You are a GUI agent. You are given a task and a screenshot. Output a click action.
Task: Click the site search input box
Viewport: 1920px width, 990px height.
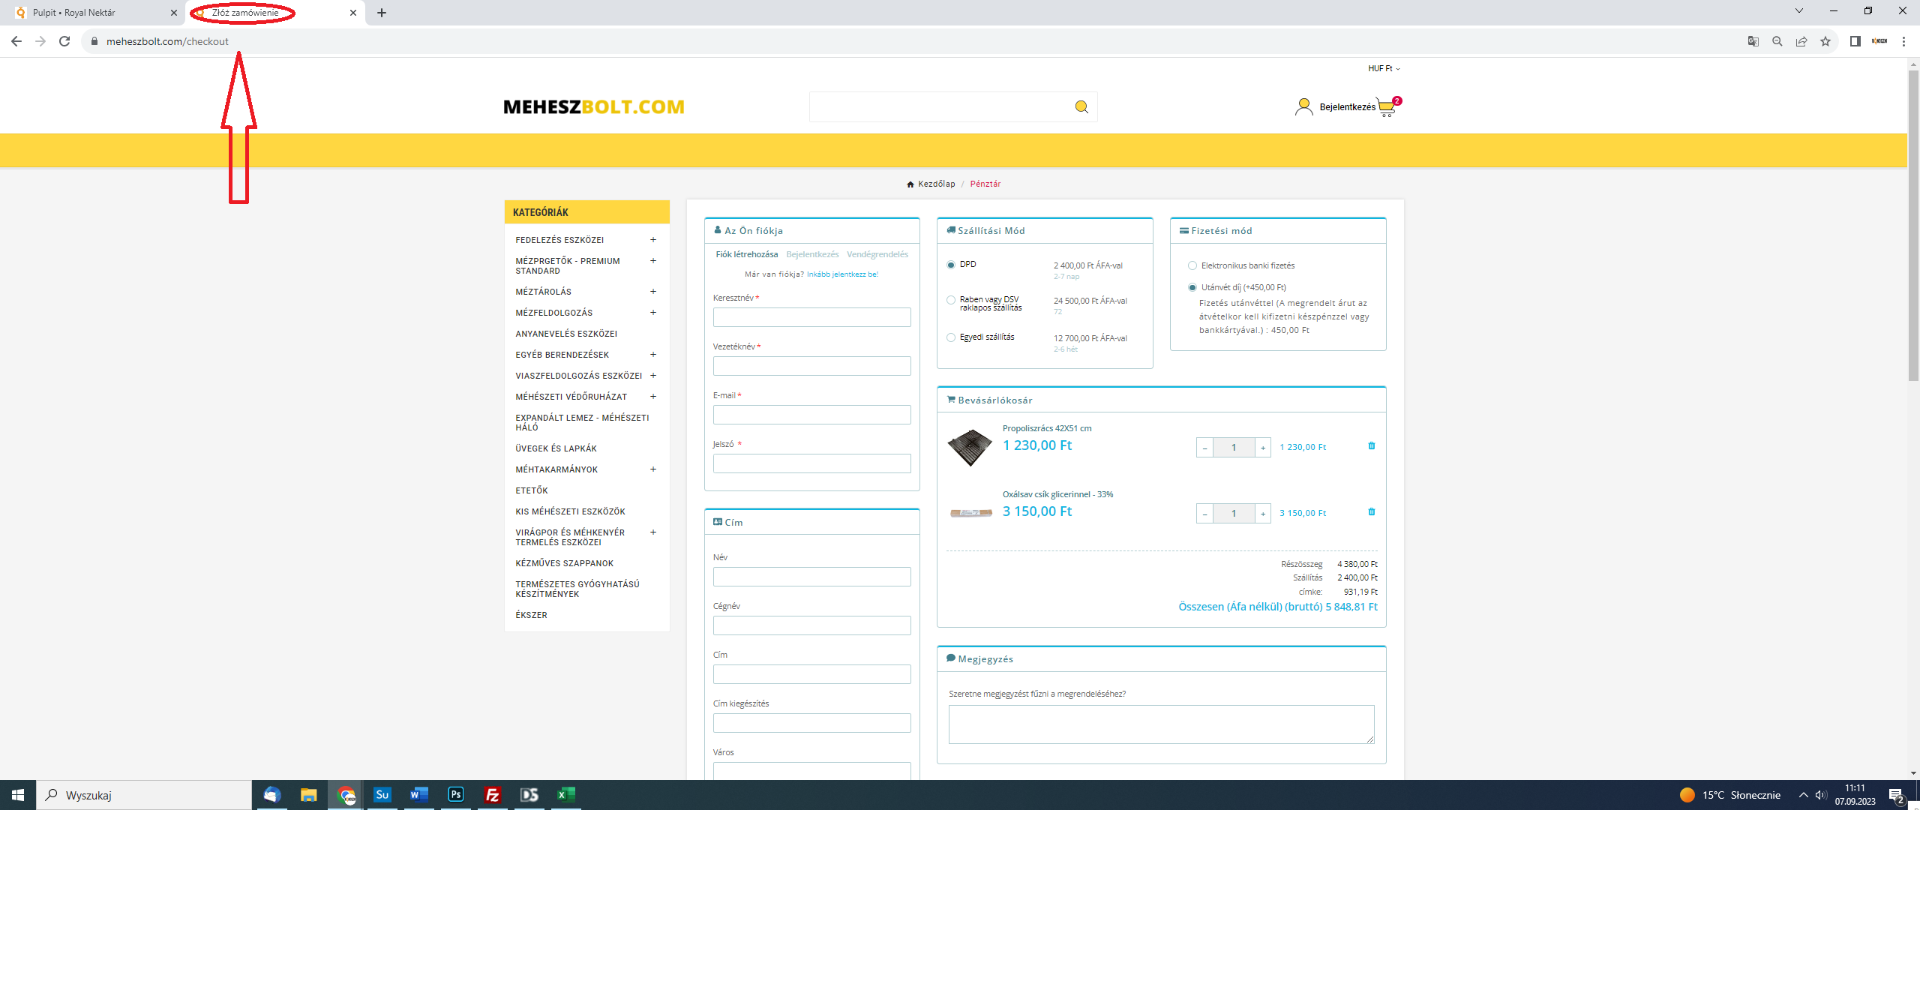[942, 107]
